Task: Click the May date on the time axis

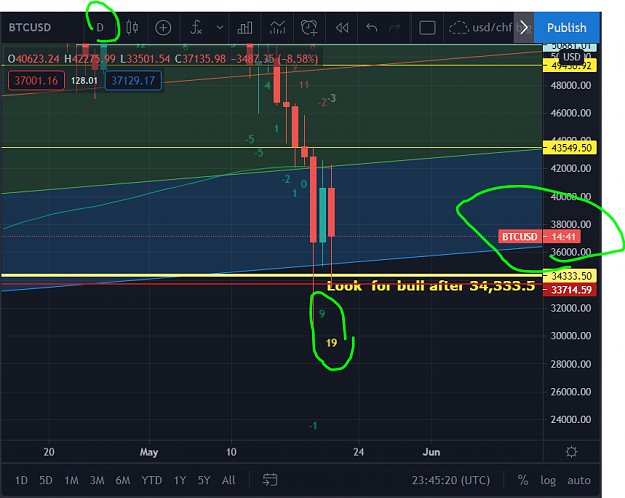Action: 149,452
